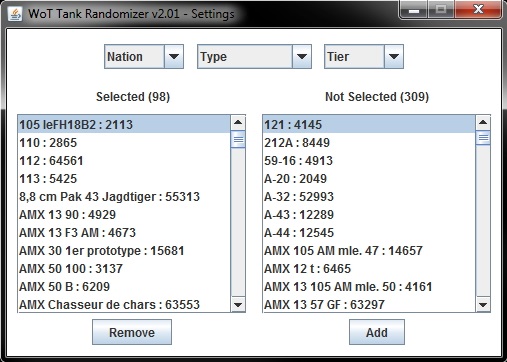The width and height of the screenshot is (507, 362).
Task: Select '8,8 cm Pak 43 Jagdtiger : 55313'
Action: point(124,197)
